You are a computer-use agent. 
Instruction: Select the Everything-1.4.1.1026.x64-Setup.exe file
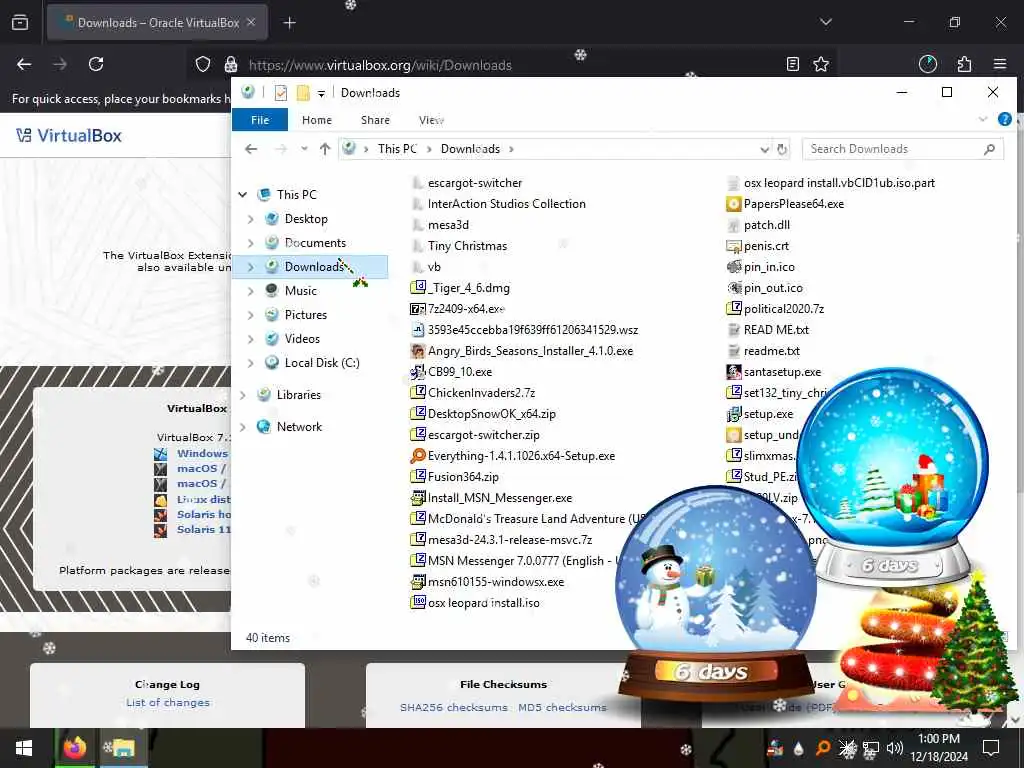point(513,456)
